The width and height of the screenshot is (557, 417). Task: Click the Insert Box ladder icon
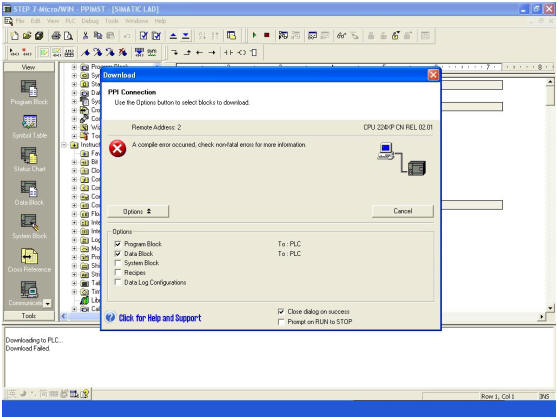pyautogui.click(x=254, y=53)
